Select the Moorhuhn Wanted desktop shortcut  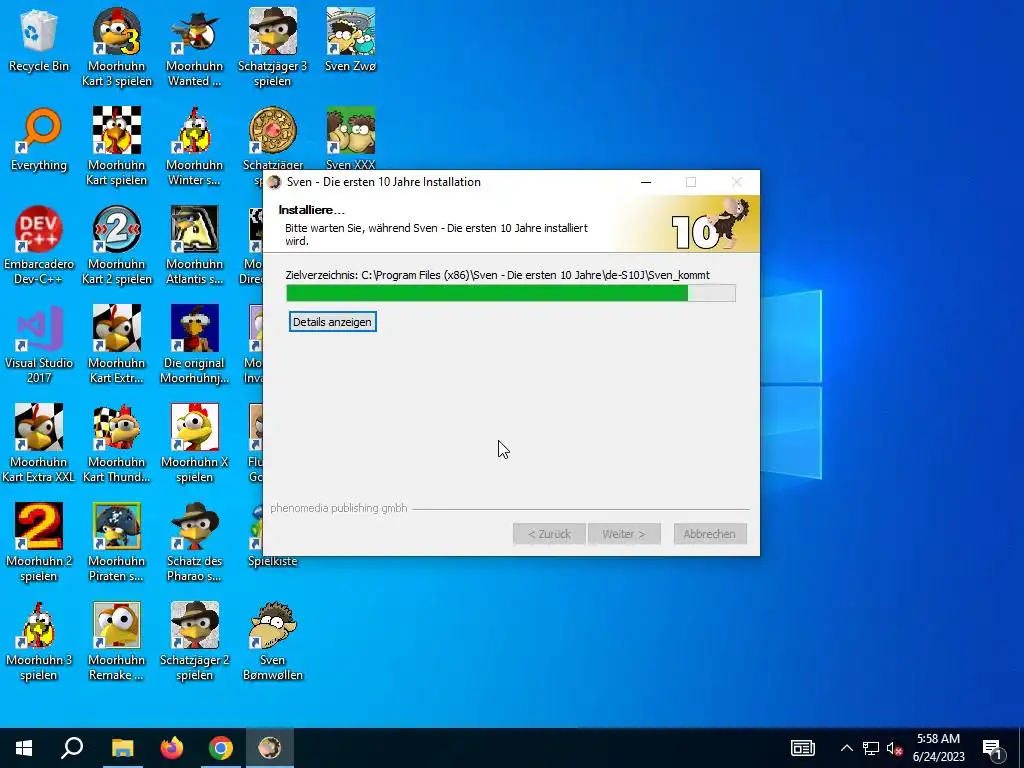click(x=195, y=47)
